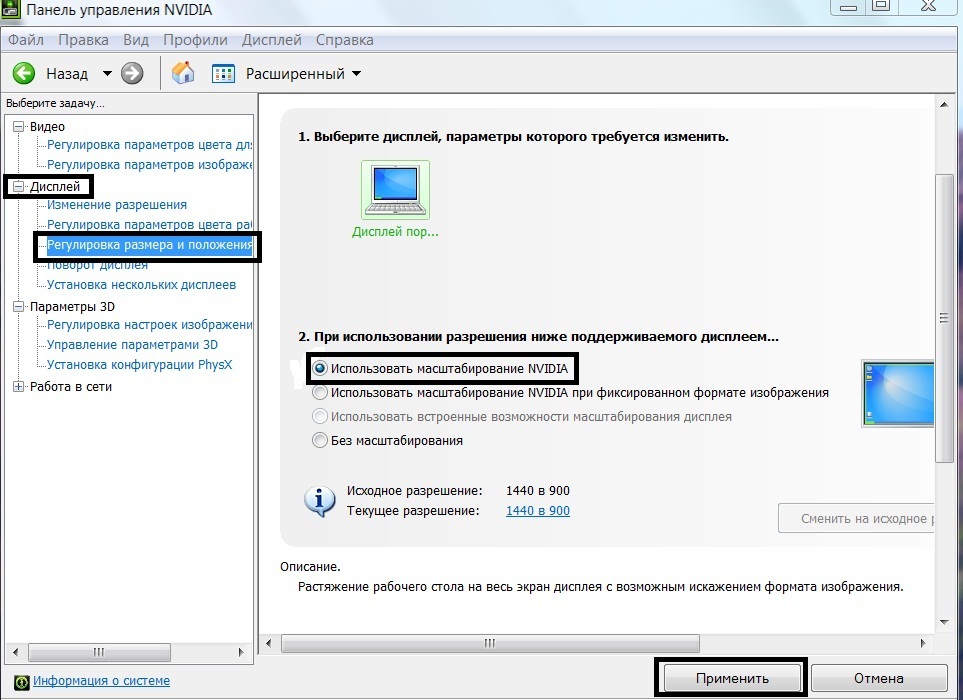The image size is (963, 700).
Task: Open Регулировка параметров цвета рабочего стола
Action: point(149,225)
